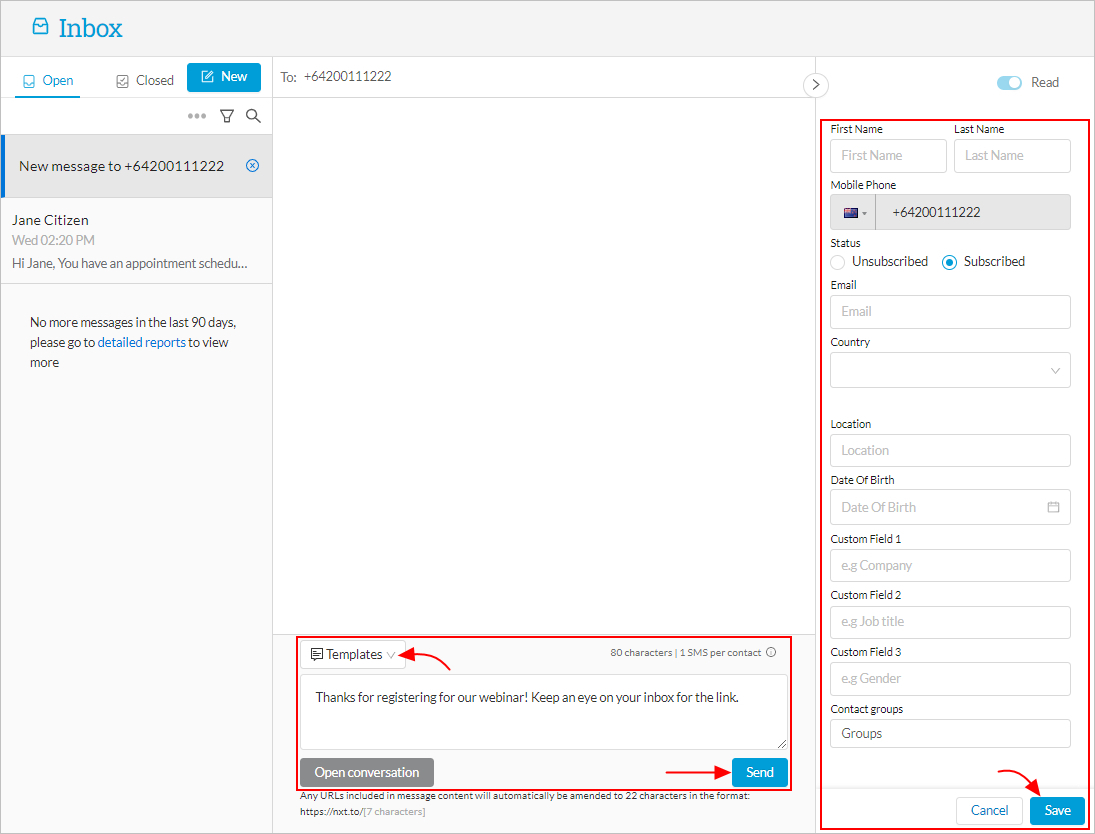Dismiss the new message to +64200111222 draft
Image resolution: width=1095 pixels, height=834 pixels.
click(253, 166)
